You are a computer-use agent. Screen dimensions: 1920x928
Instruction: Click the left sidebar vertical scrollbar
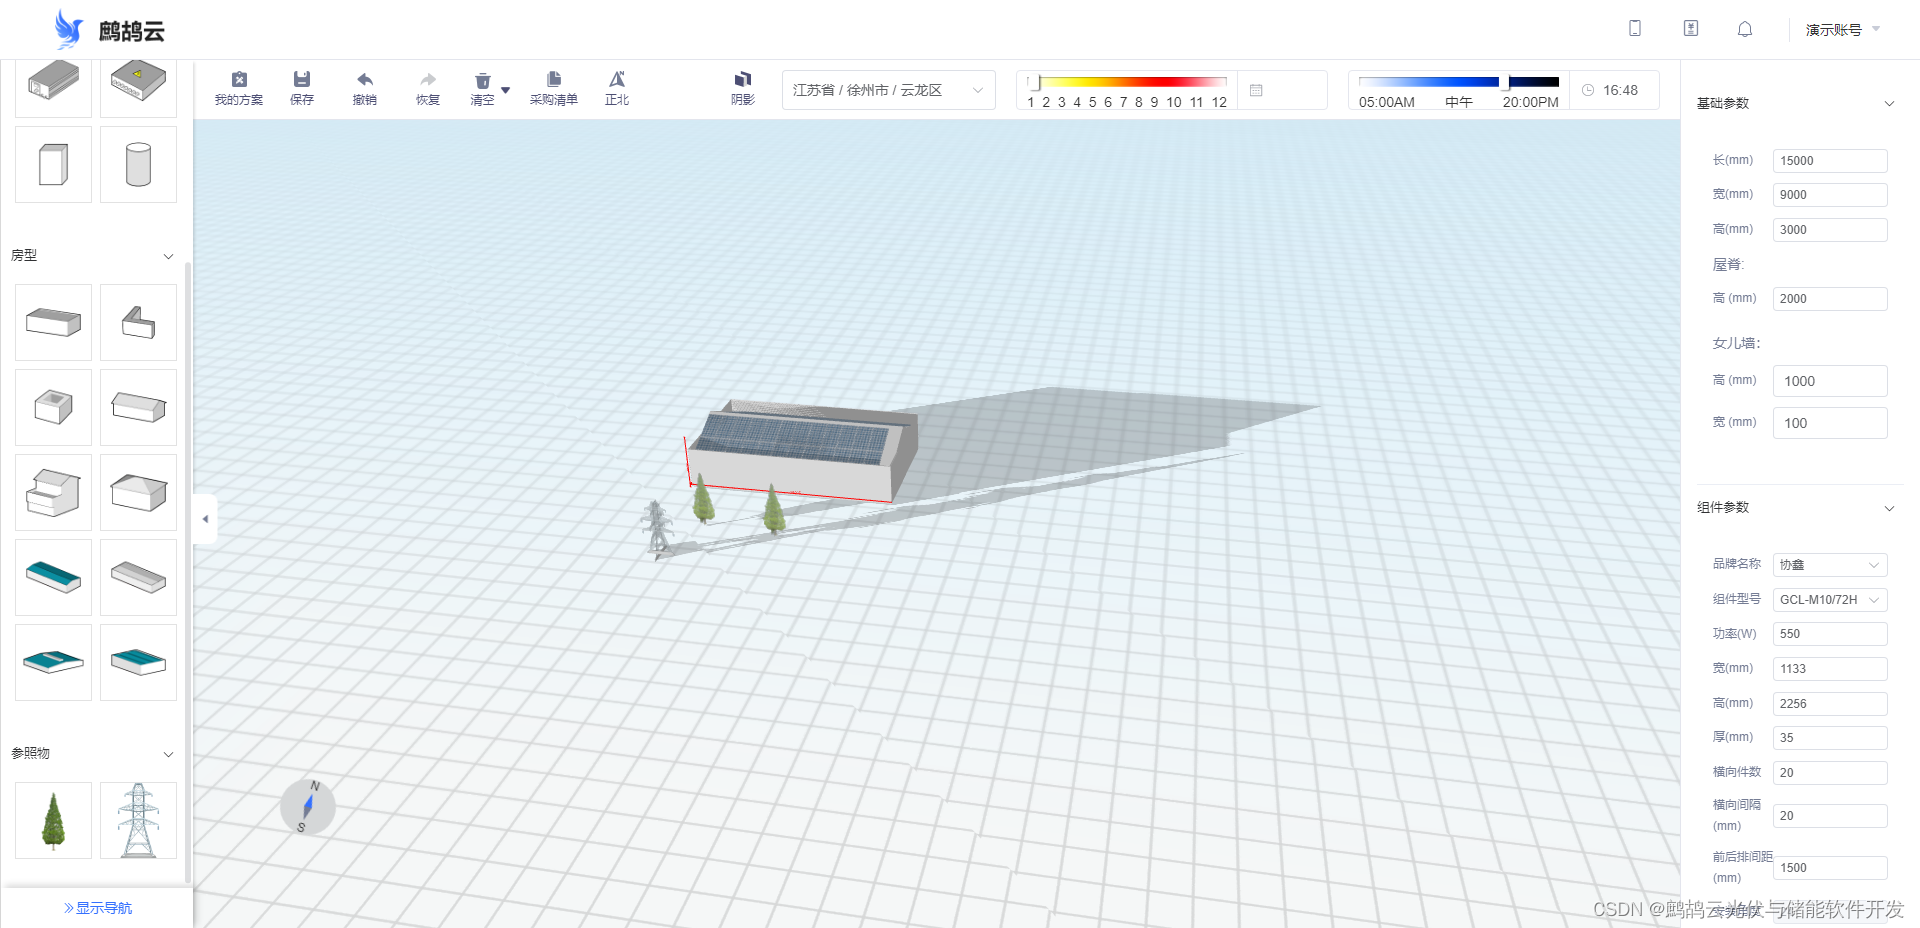(x=188, y=574)
